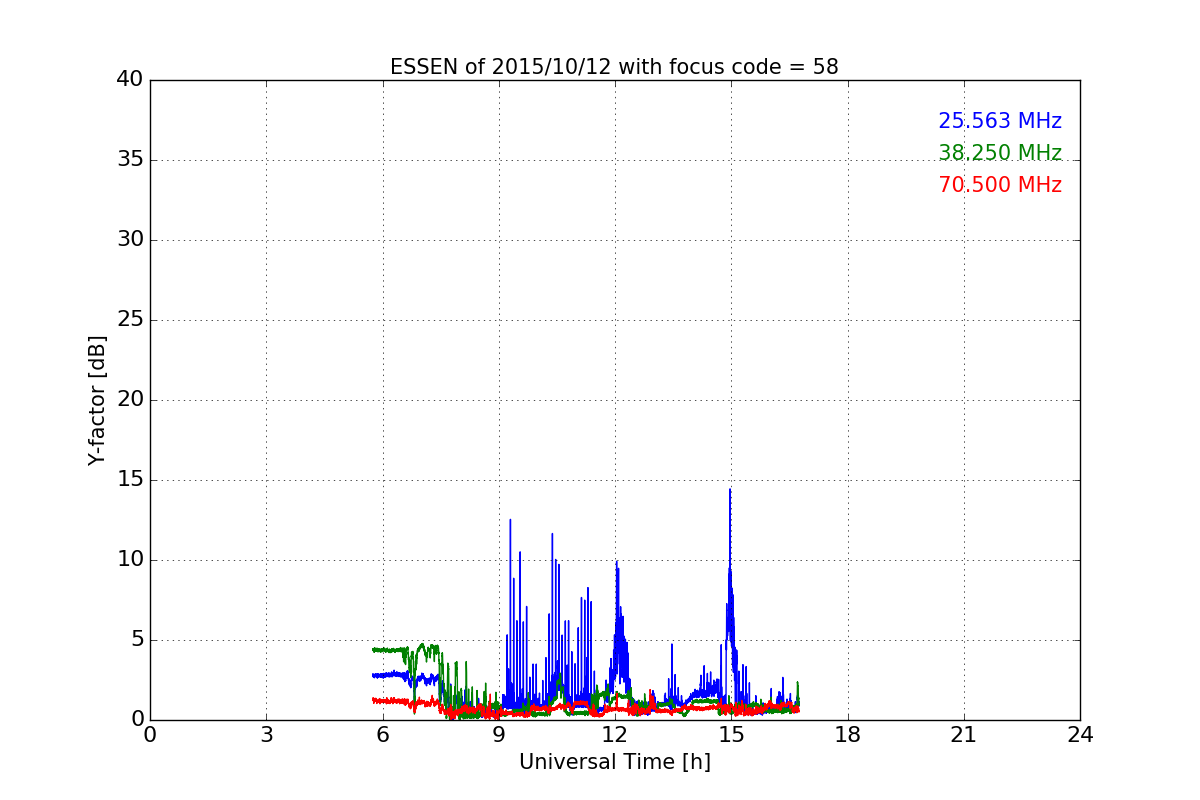Click y-axis tick label '5'
The height and width of the screenshot is (800, 1200).
point(137,640)
